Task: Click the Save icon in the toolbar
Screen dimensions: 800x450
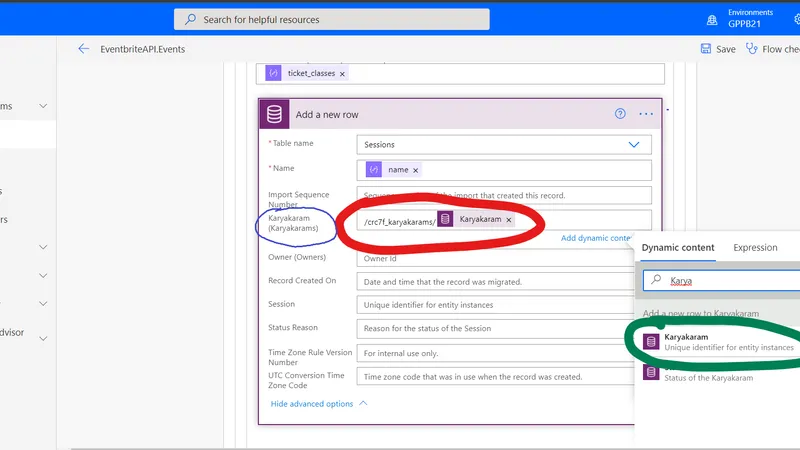Action: (706, 49)
